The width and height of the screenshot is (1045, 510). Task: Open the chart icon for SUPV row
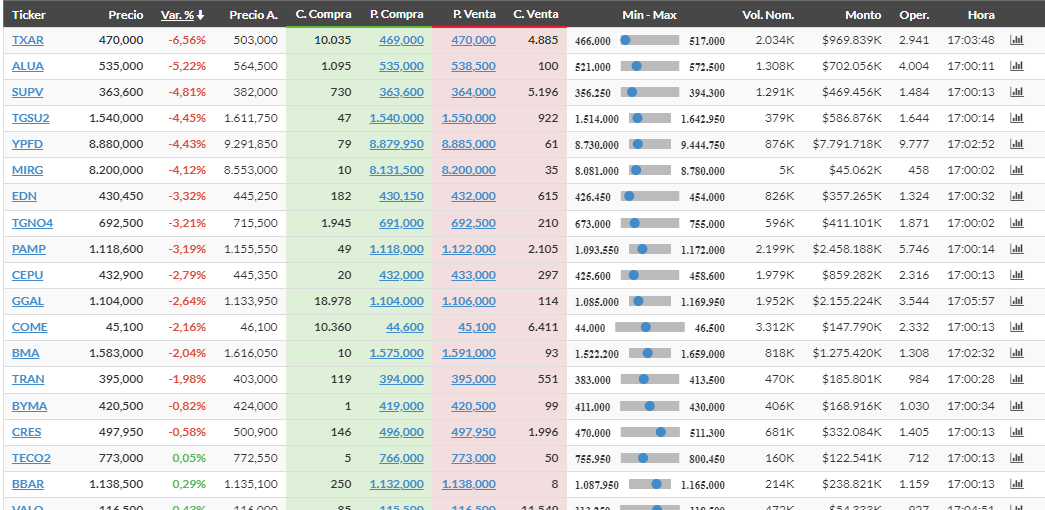pos(1016,92)
